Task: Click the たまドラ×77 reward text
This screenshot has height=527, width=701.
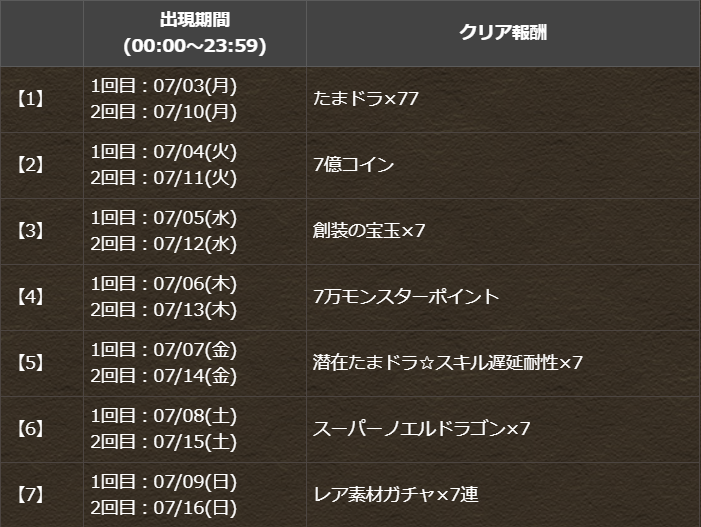Action: point(366,99)
